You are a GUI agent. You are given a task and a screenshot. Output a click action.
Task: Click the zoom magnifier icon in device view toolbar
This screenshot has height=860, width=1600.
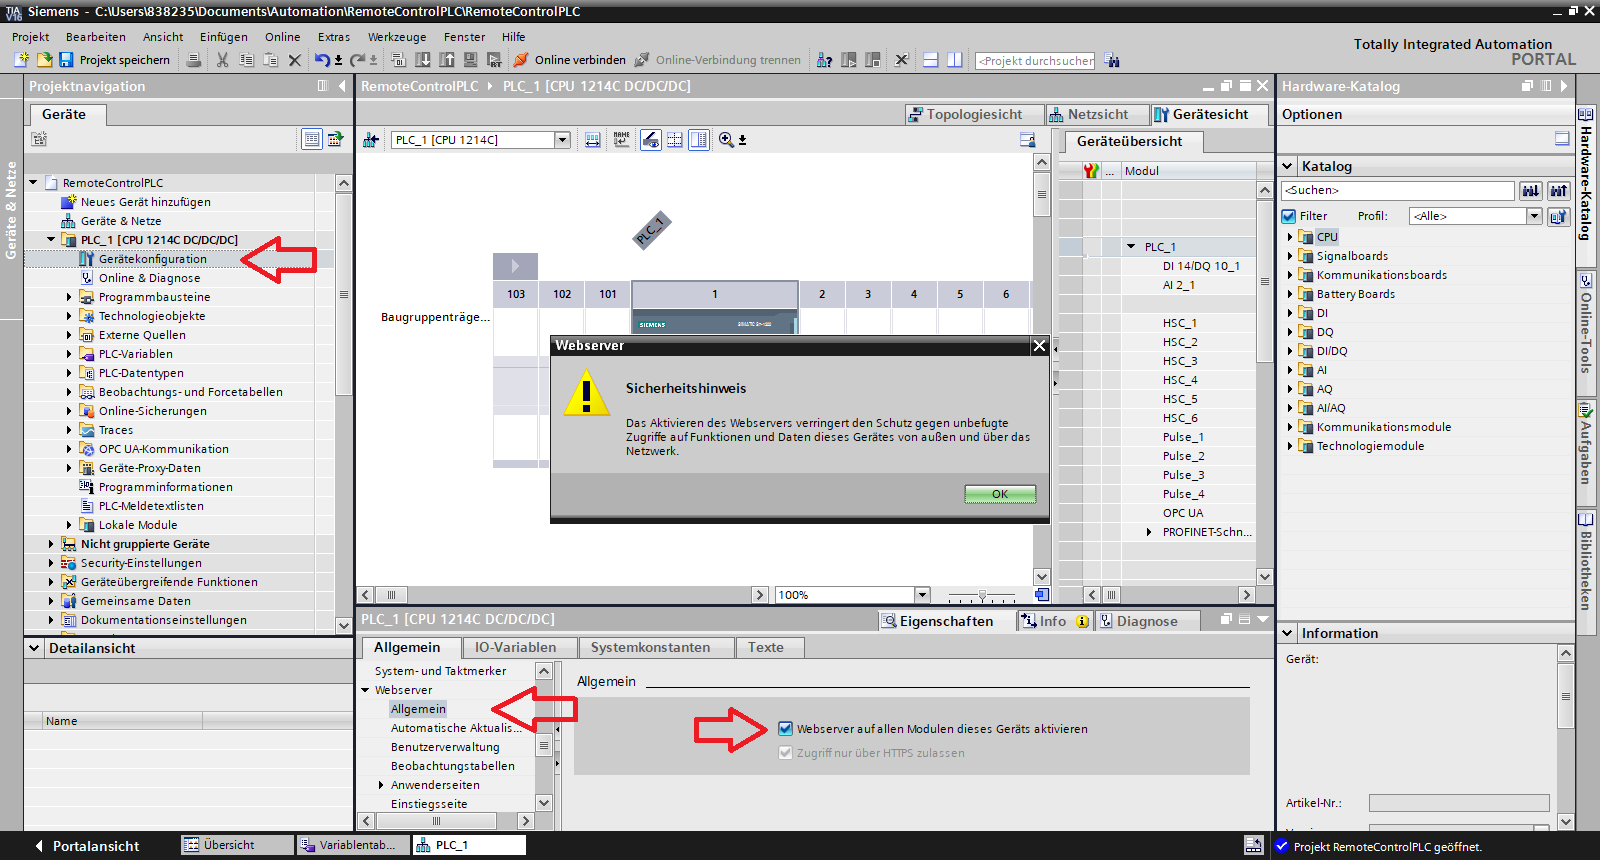tap(726, 140)
